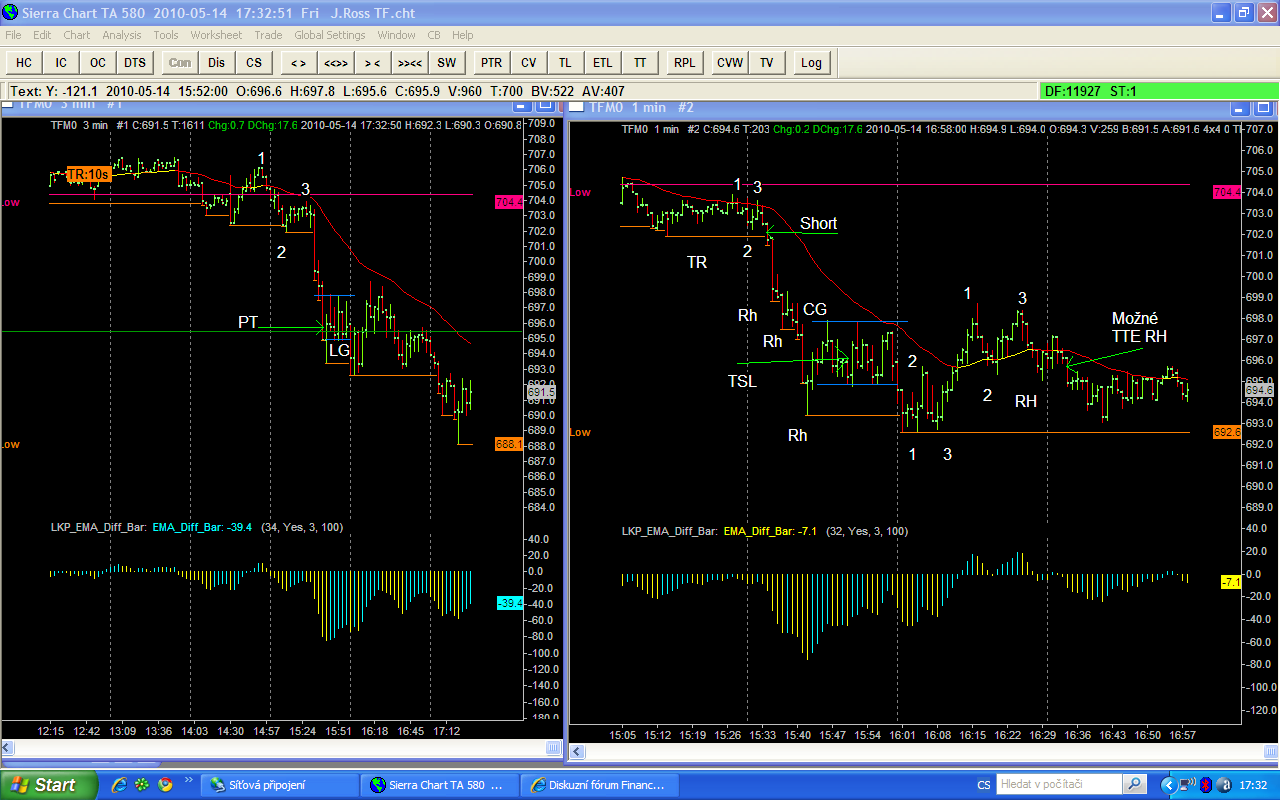Launch Internet Explorer from quick launch

120,785
